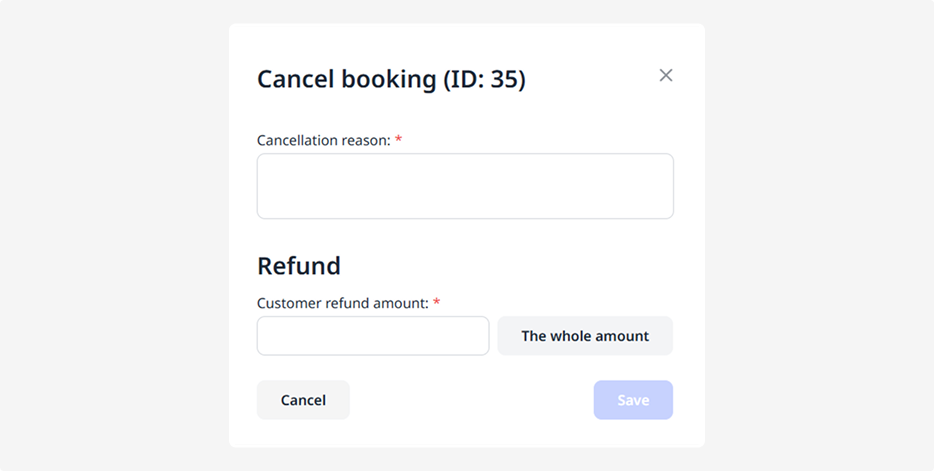Click the Cancellation reason label

(x=323, y=140)
